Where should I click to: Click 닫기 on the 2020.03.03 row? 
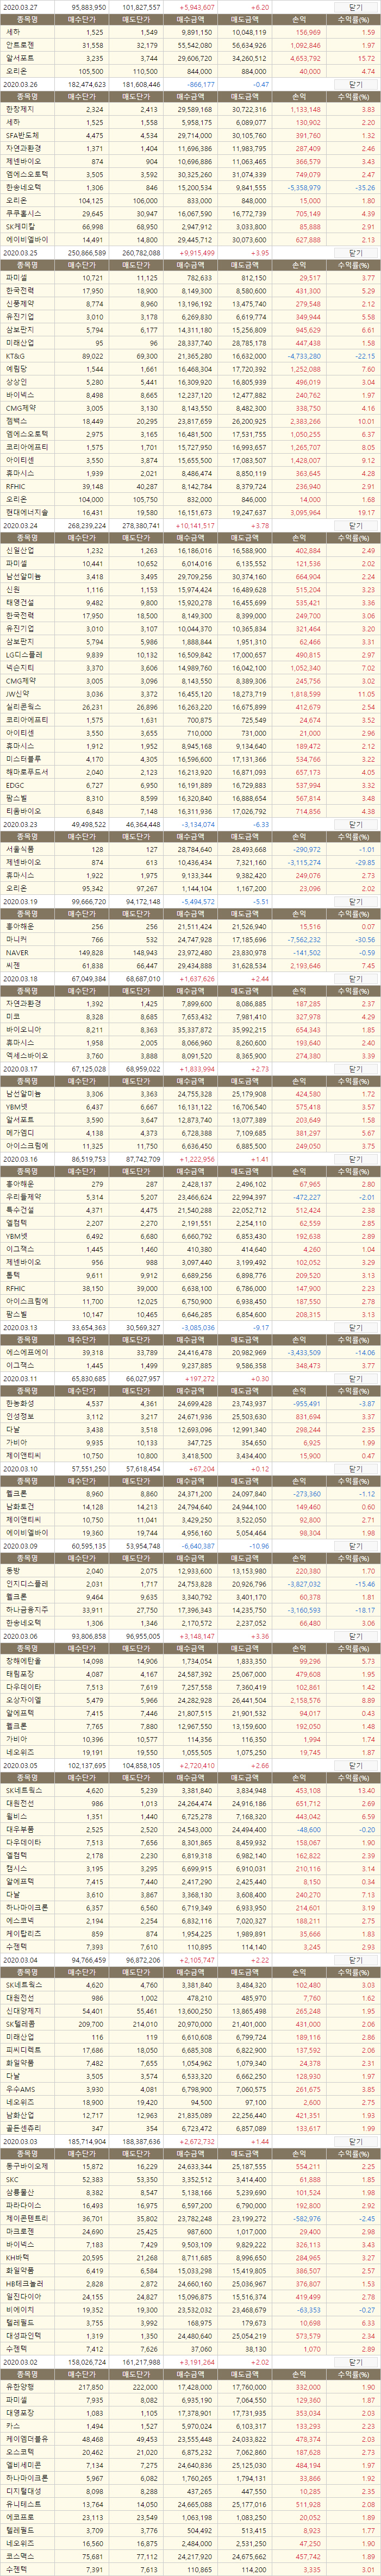pos(355,2141)
